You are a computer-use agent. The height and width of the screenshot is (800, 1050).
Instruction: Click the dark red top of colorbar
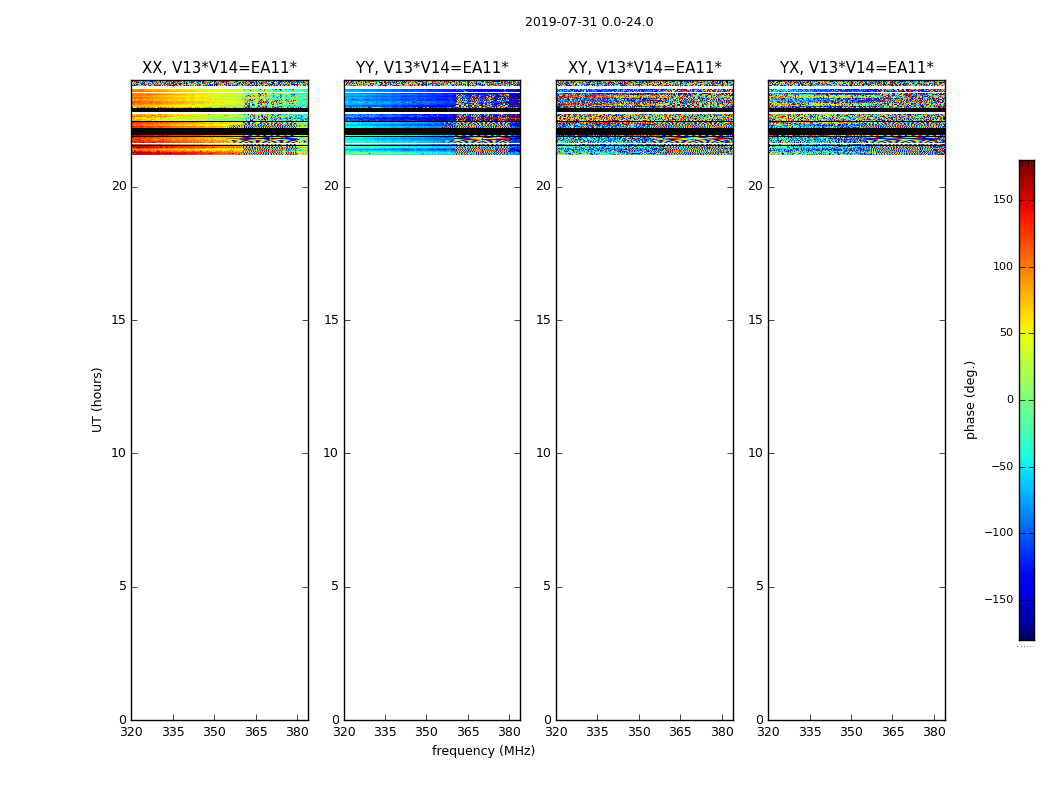click(x=1026, y=166)
